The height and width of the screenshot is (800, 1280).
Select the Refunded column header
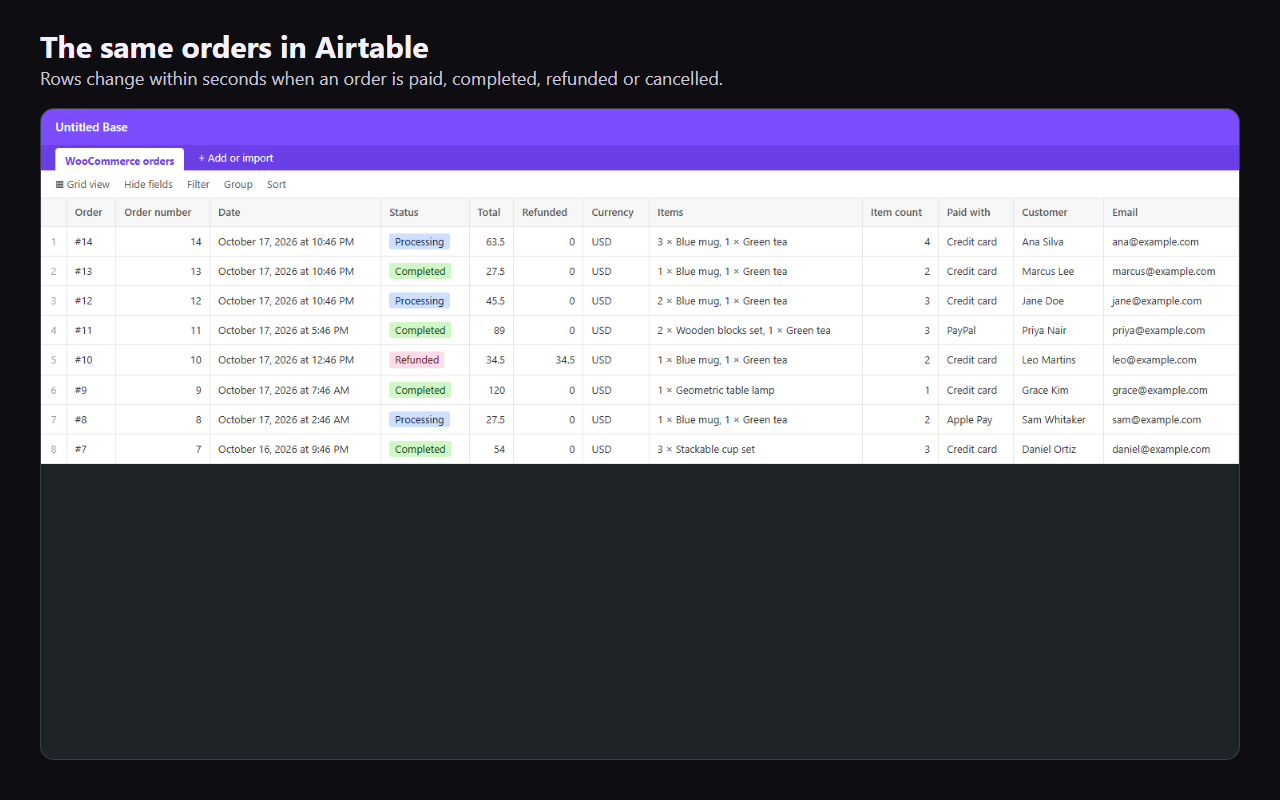pos(548,212)
